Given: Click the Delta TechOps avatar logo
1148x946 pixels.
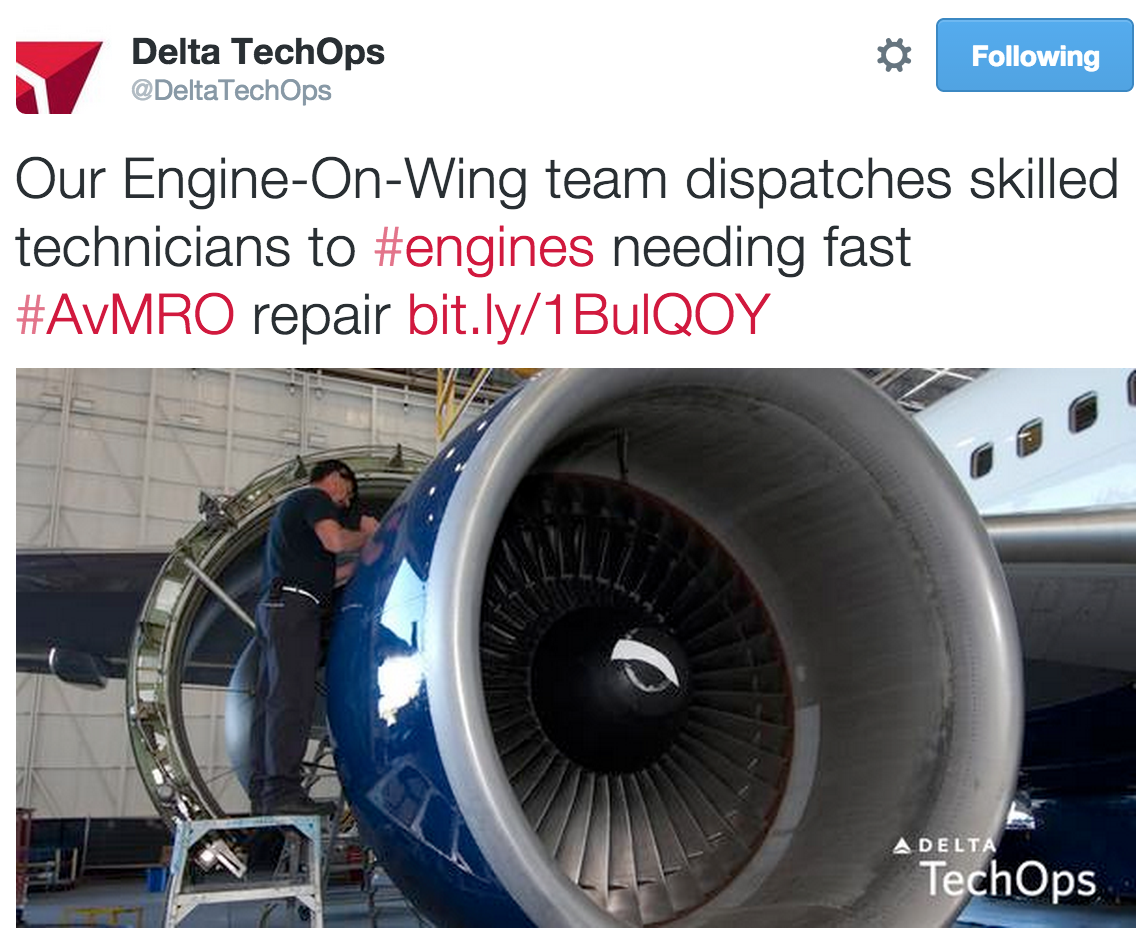Looking at the screenshot, I should [x=59, y=78].
